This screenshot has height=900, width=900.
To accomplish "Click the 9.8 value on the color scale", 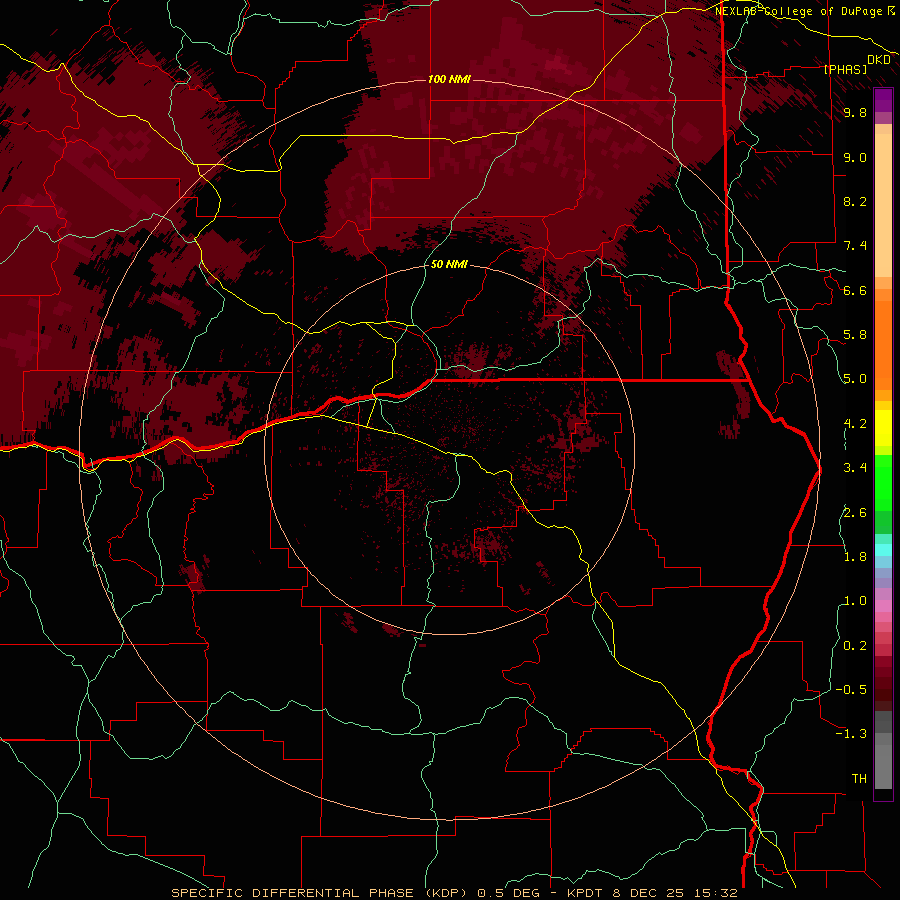I will coord(855,112).
